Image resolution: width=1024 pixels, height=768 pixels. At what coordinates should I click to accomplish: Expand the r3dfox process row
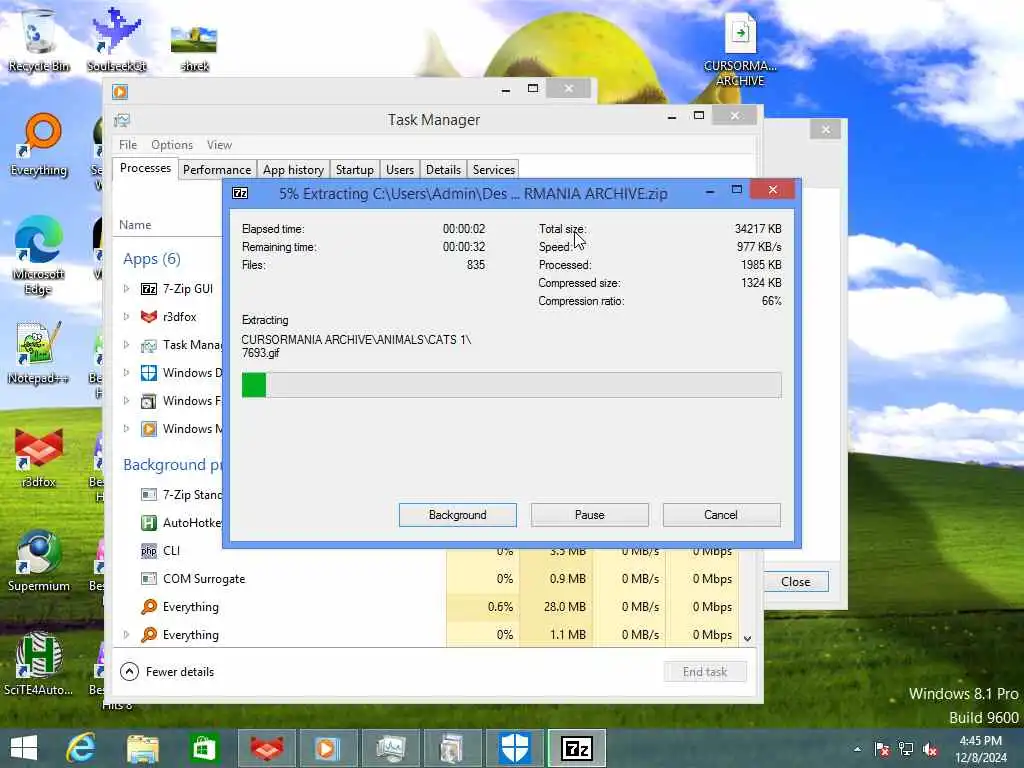(x=127, y=316)
